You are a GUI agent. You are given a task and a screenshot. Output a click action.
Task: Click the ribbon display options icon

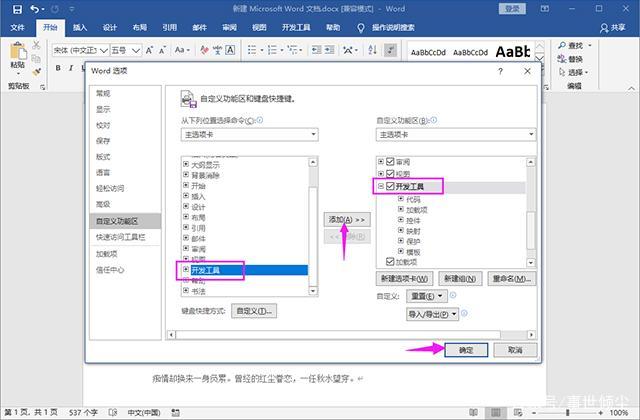tap(544, 9)
